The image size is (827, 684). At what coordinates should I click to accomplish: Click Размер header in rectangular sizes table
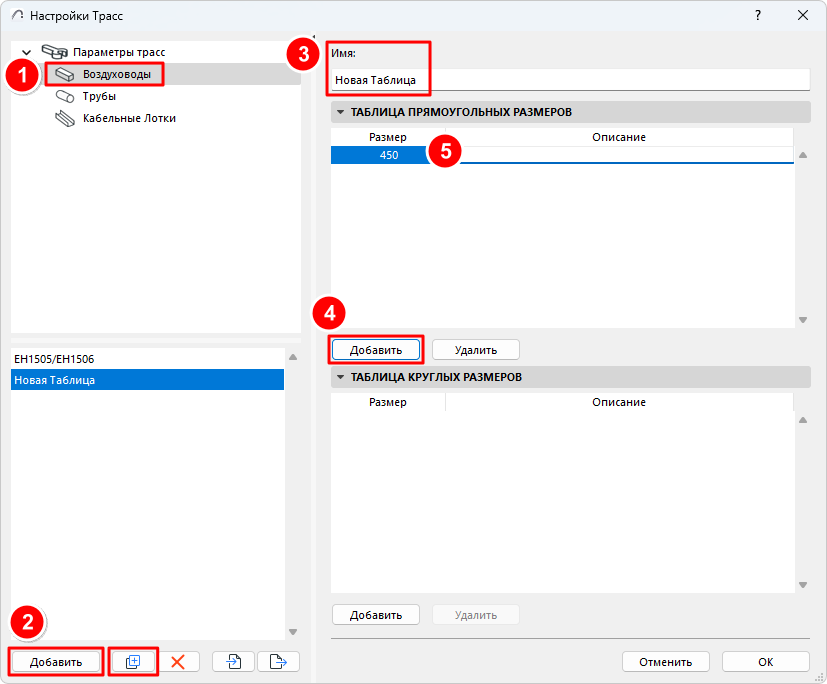388,137
